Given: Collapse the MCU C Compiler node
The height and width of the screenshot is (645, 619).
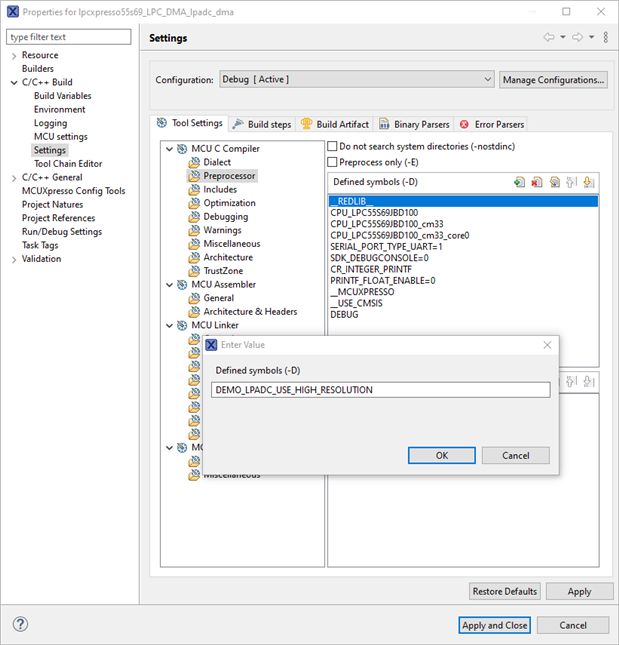Looking at the screenshot, I should 169,148.
